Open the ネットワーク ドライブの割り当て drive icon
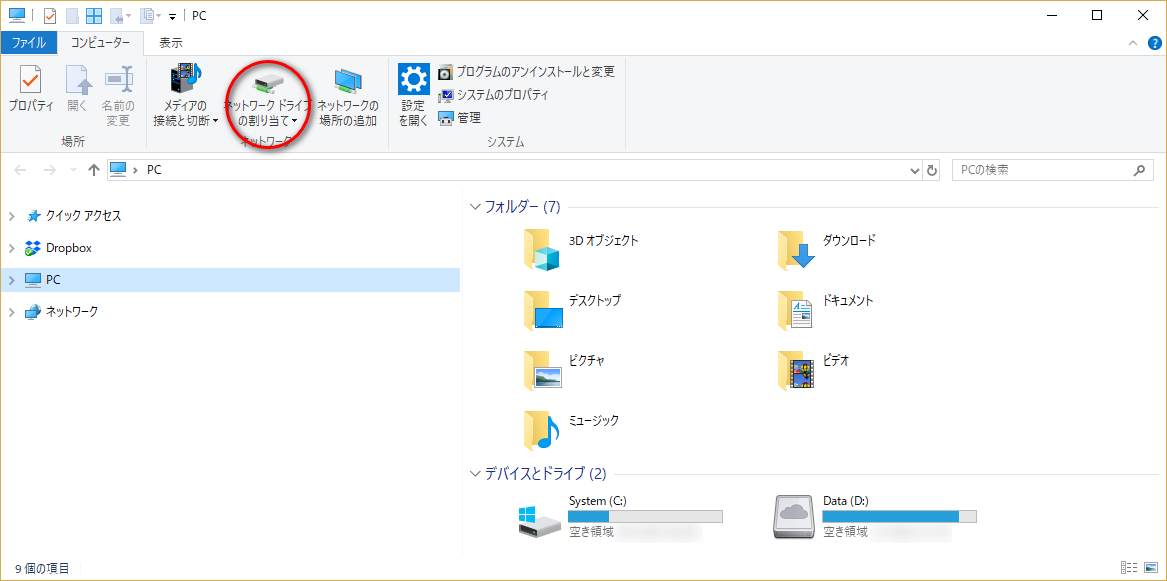Image resolution: width=1167 pixels, height=581 pixels. coord(267,80)
